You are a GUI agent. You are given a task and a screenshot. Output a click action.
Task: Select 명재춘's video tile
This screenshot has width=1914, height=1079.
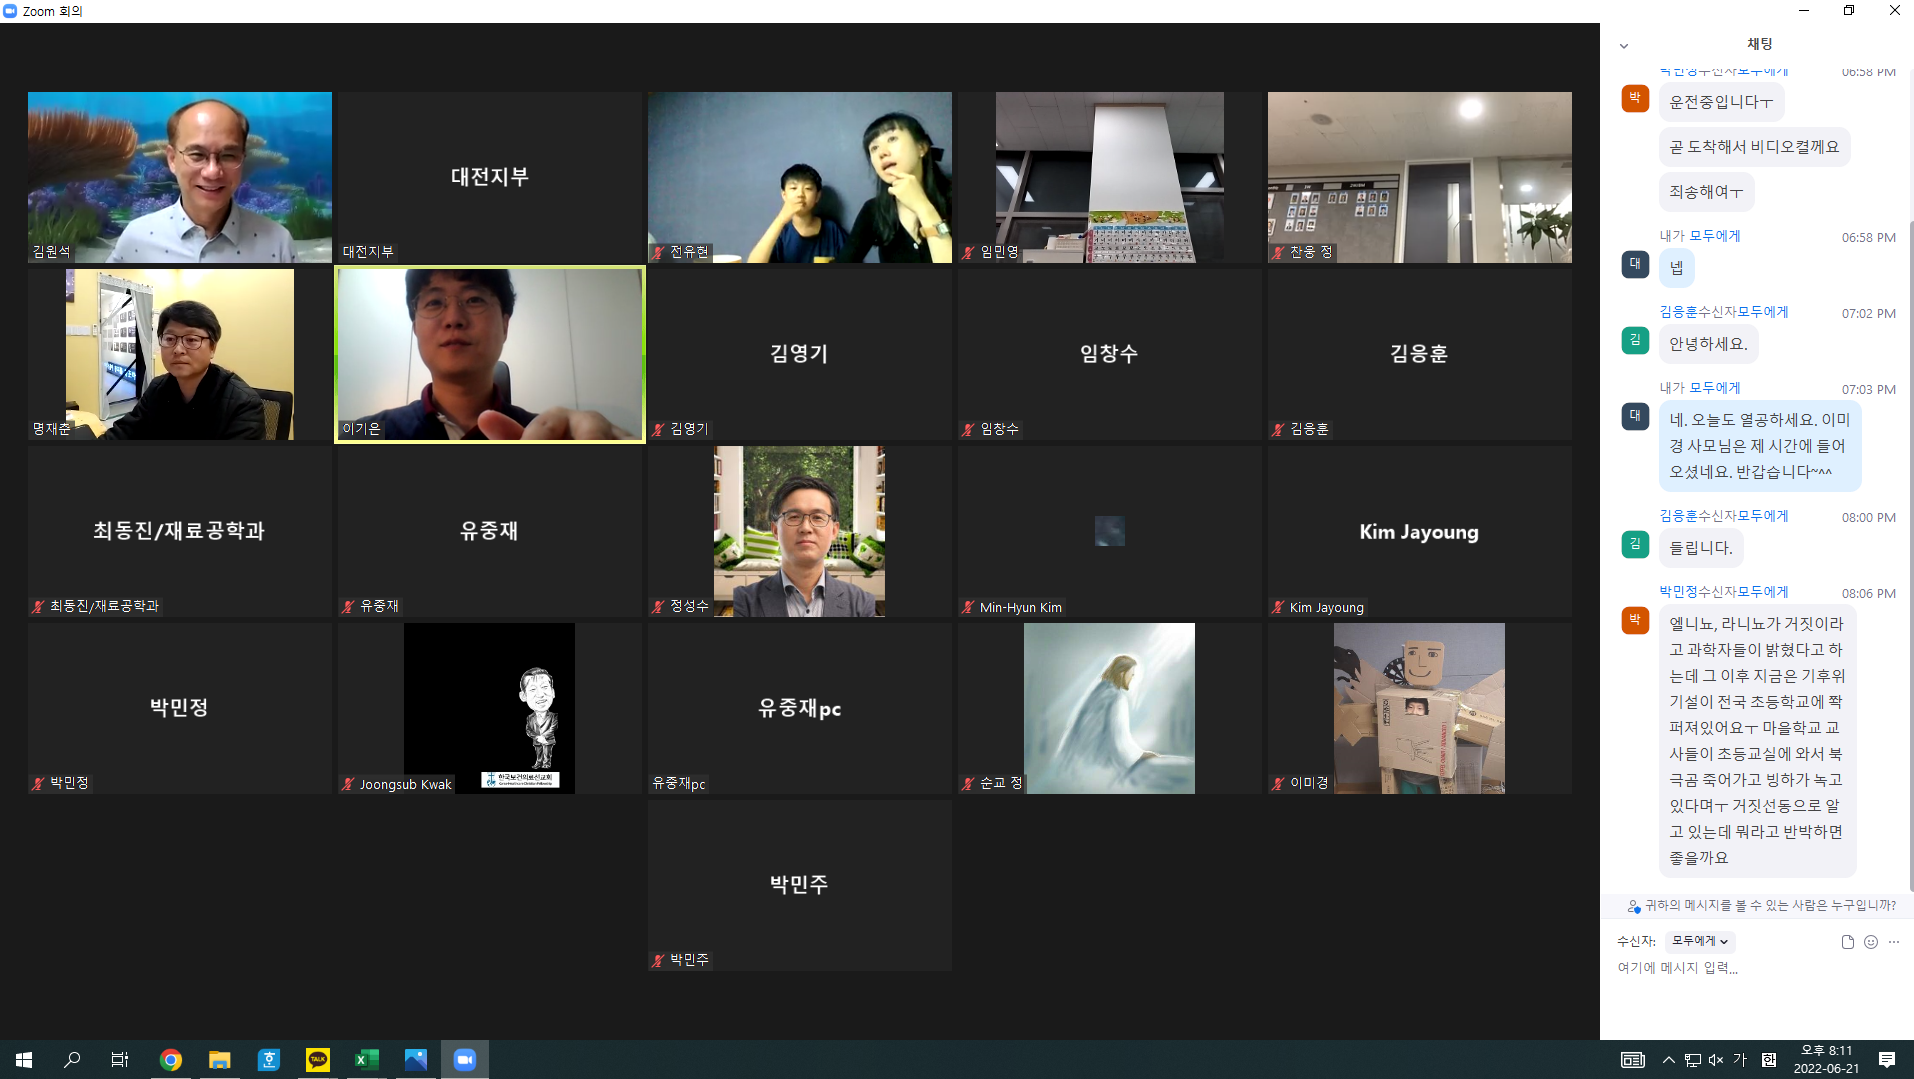[180, 354]
